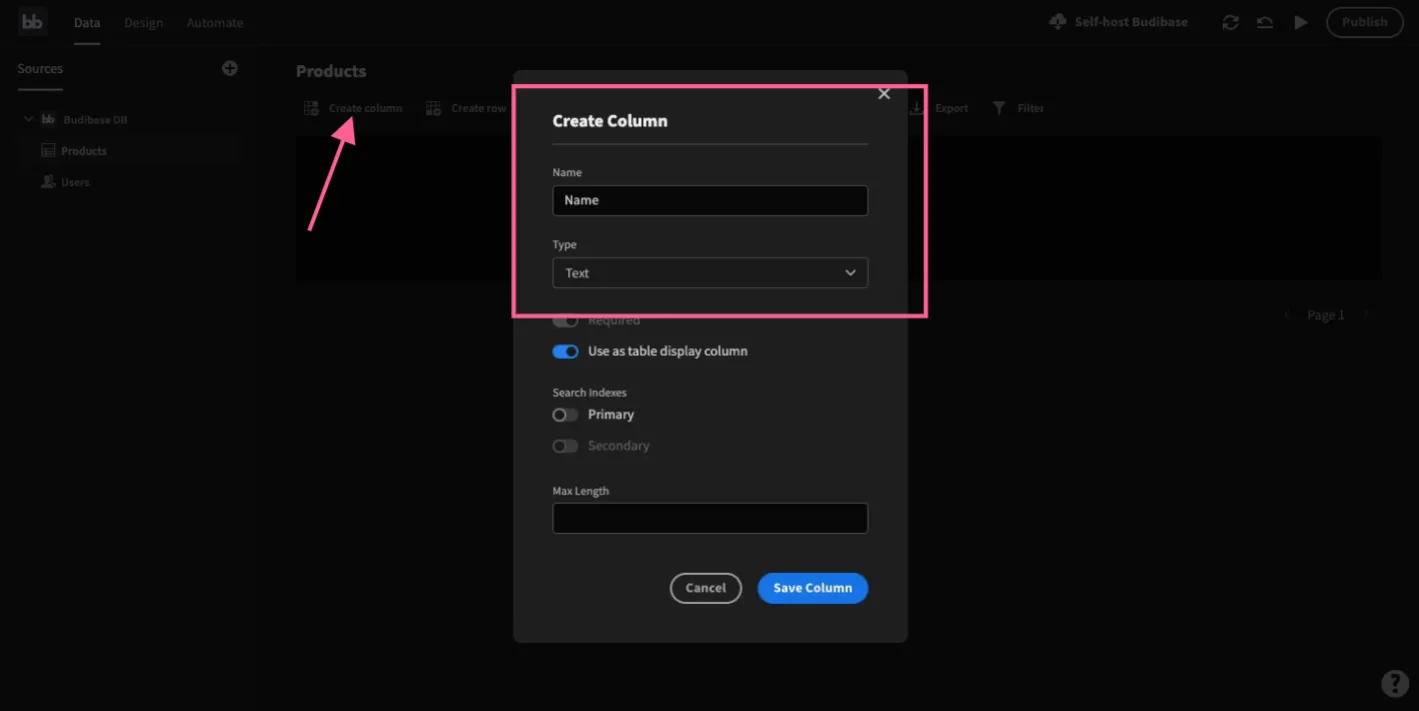Click the Products table heading
This screenshot has height=711, width=1419.
pos(331,71)
